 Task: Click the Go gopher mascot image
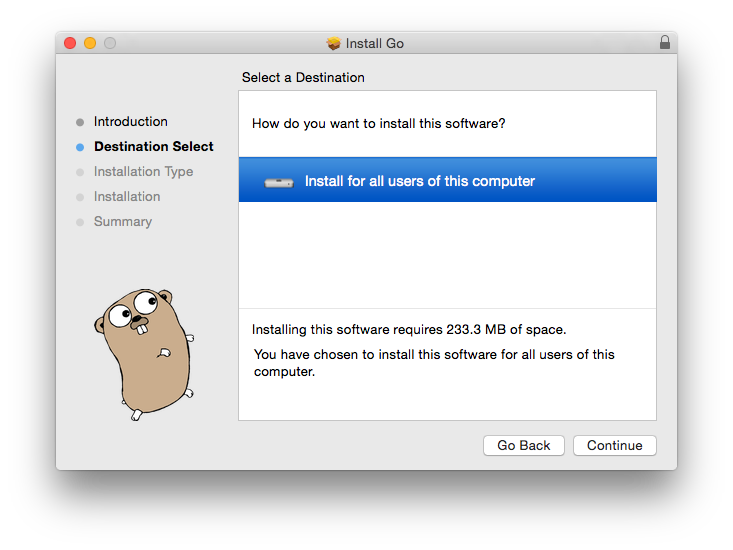(144, 354)
